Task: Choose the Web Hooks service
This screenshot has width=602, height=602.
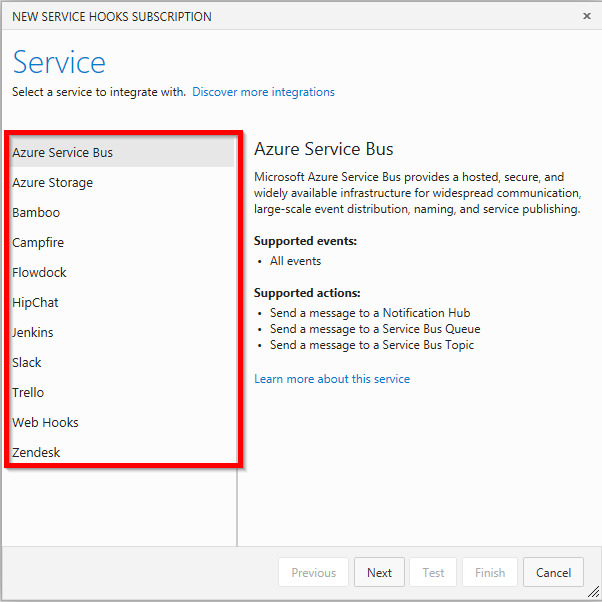Action: 122,422
